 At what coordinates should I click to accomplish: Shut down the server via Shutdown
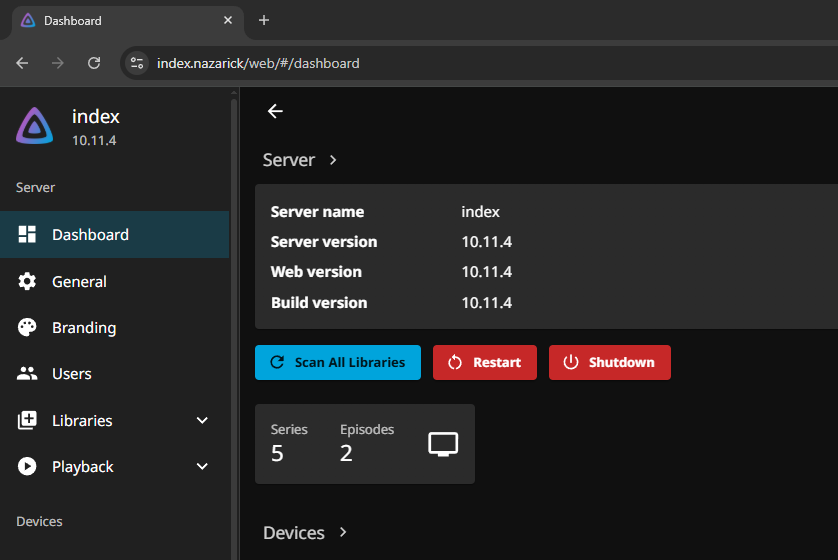coord(609,362)
